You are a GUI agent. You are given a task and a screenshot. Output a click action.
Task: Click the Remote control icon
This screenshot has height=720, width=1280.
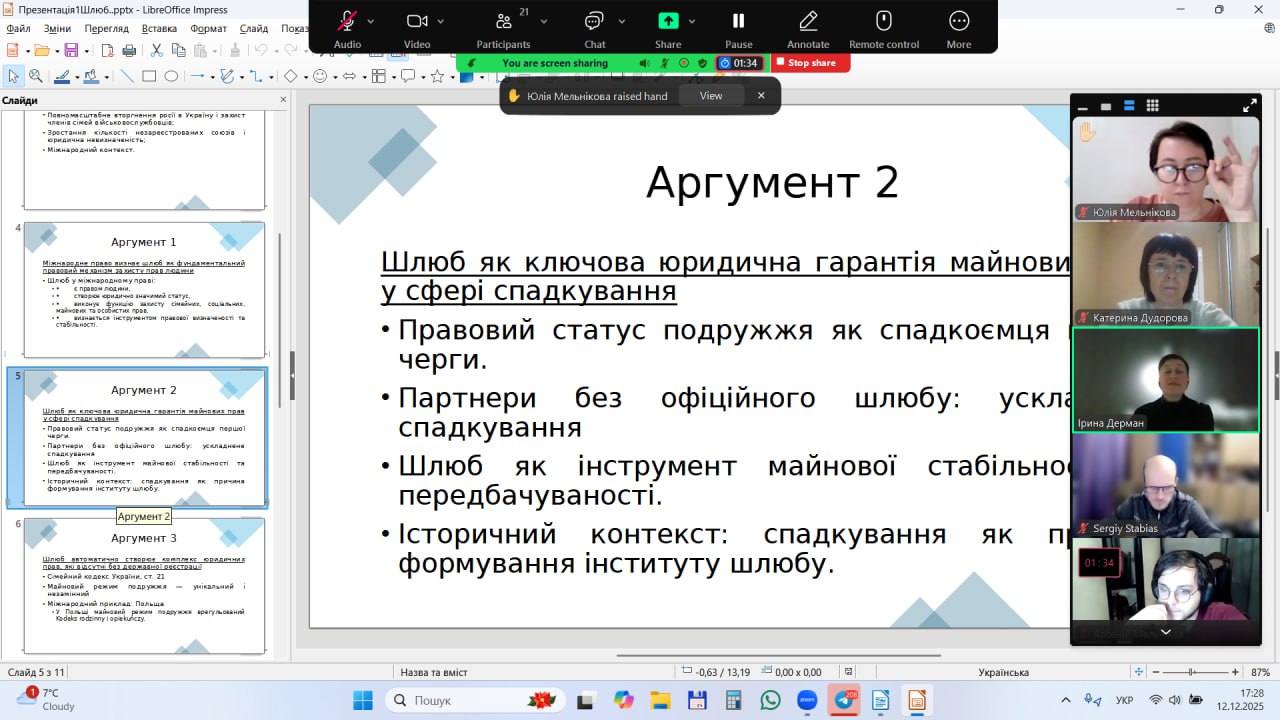pos(883,21)
